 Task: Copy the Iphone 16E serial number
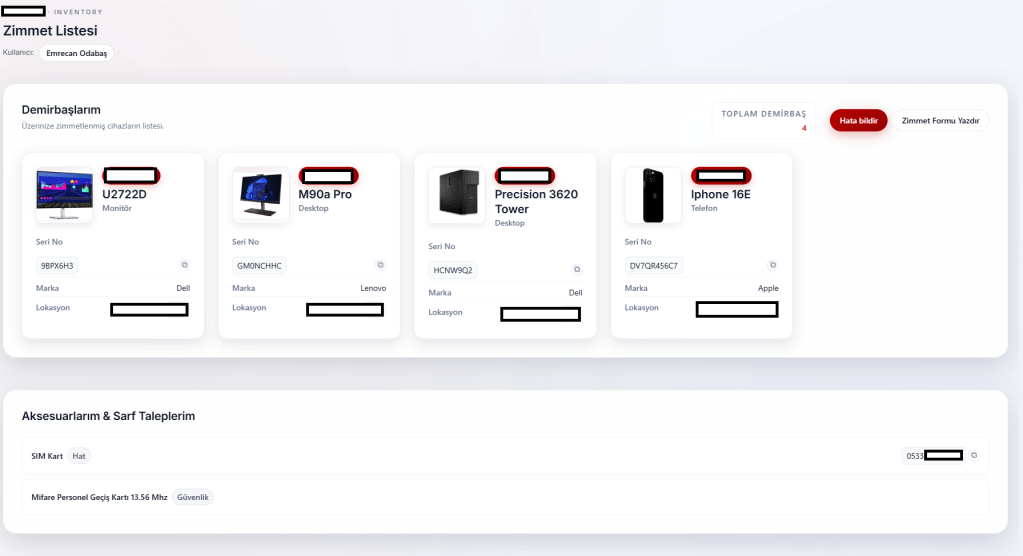772,265
